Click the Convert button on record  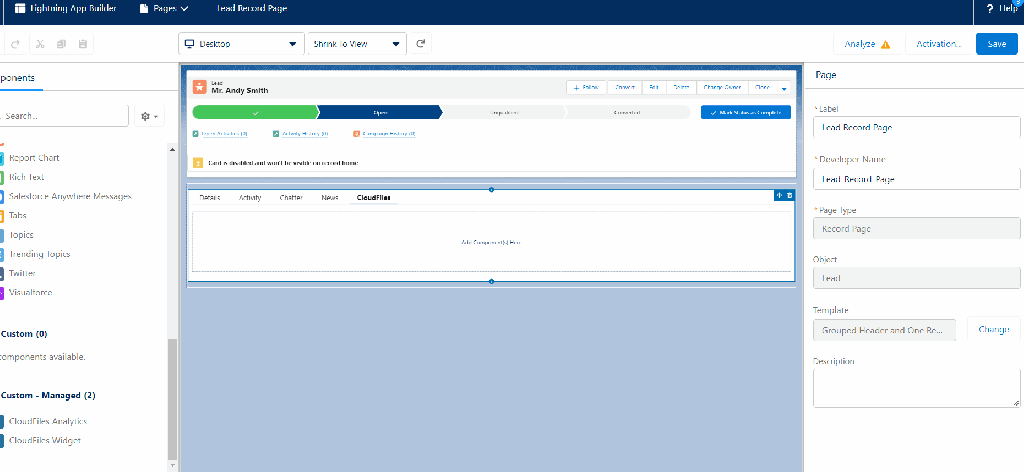tap(625, 87)
